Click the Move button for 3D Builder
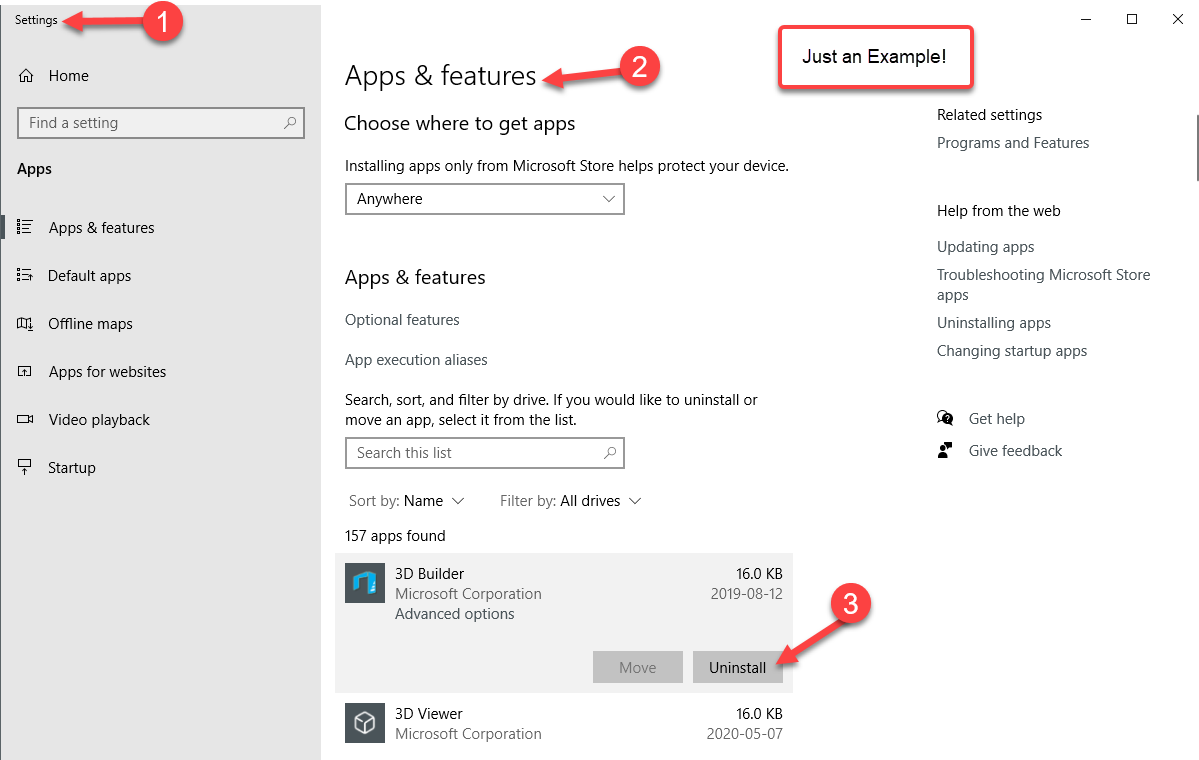This screenshot has width=1199, height=760. 638,667
